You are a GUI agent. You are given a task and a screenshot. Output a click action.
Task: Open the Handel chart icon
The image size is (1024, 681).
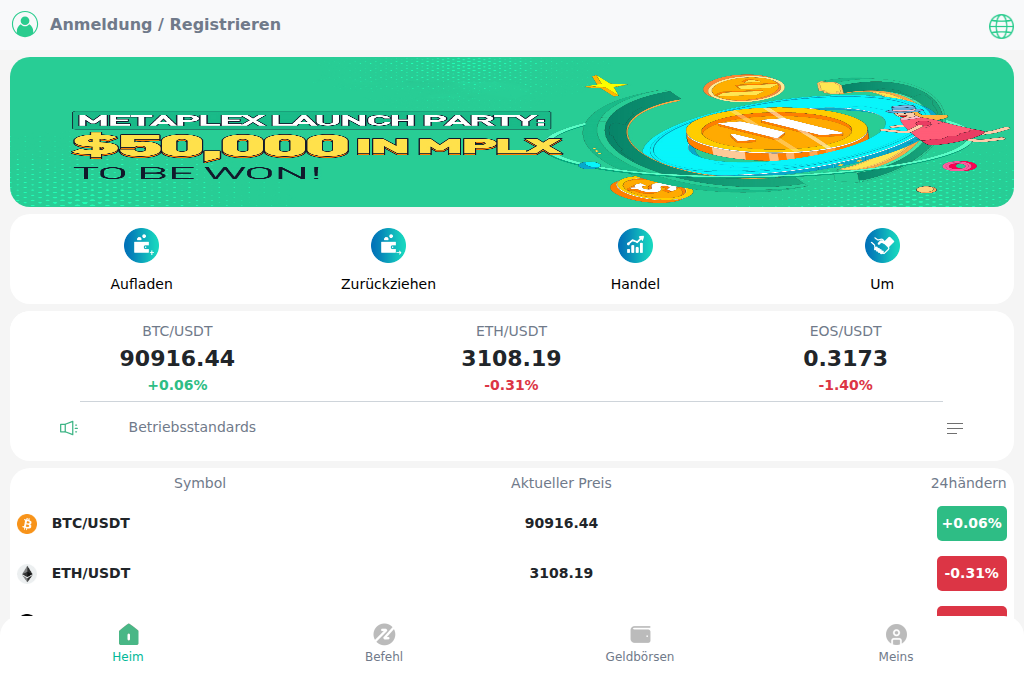point(635,245)
